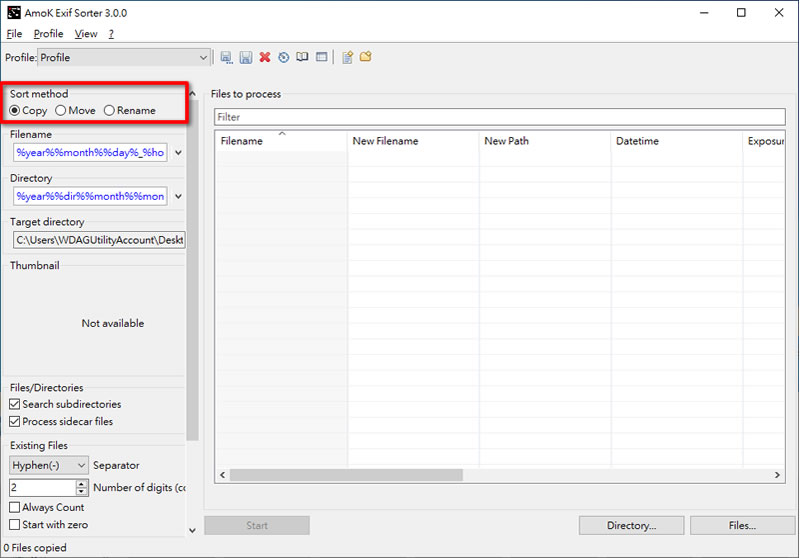Image resolution: width=800 pixels, height=558 pixels.
Task: Open the ? help menu
Action: pyautogui.click(x=111, y=34)
